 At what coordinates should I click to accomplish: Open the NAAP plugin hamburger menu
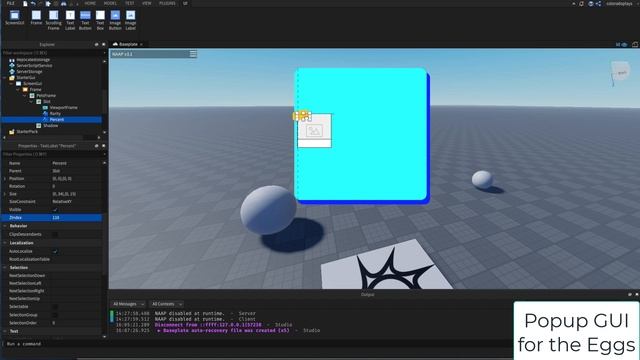(x=193, y=54)
